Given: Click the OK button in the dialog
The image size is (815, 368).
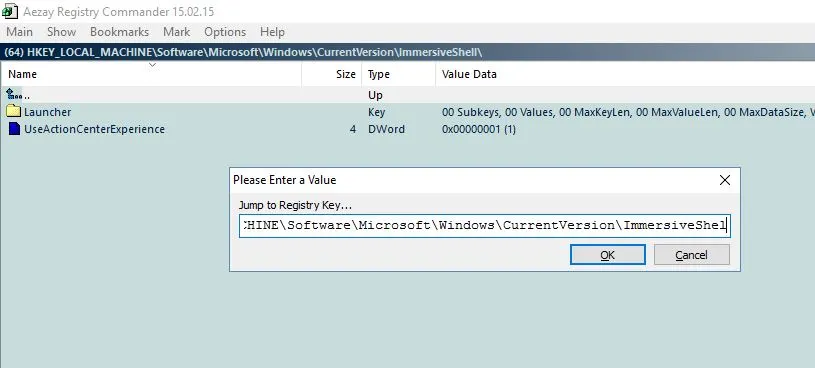Looking at the screenshot, I should [608, 255].
